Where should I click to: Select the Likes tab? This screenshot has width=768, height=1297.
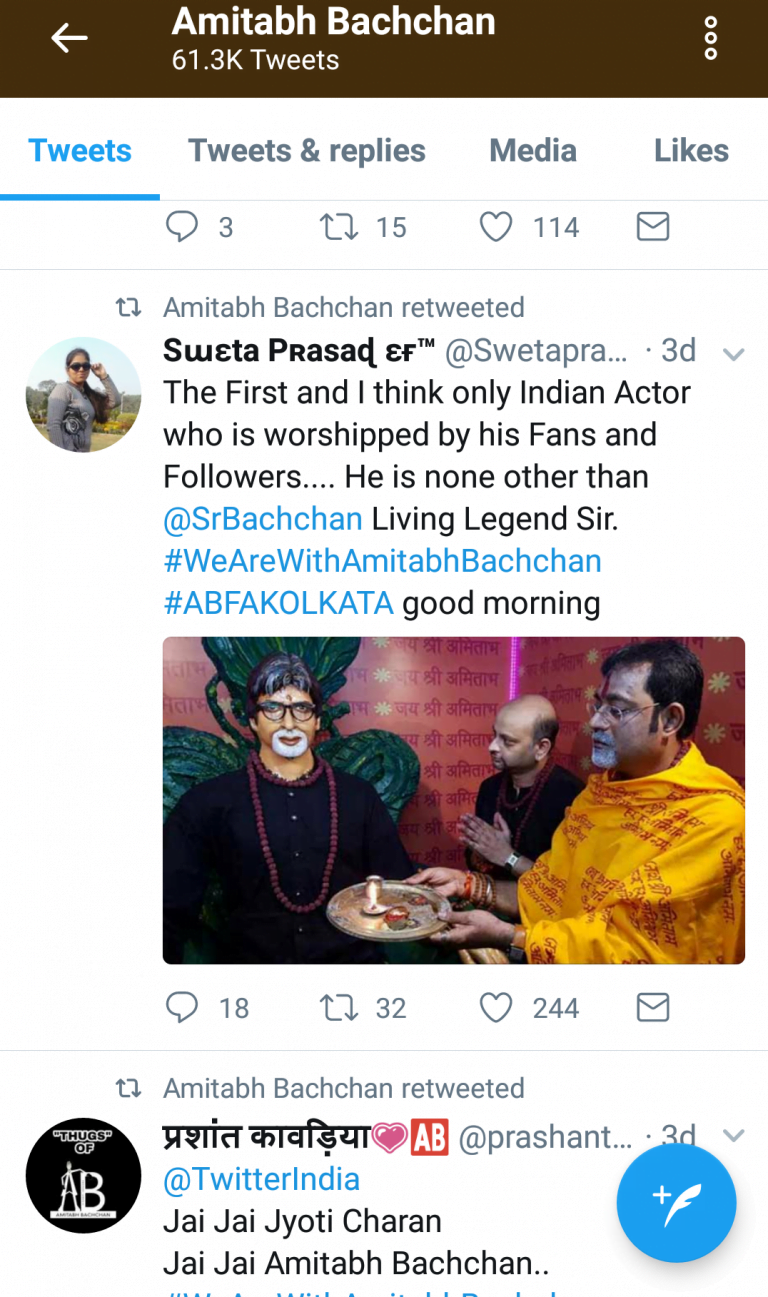(691, 151)
